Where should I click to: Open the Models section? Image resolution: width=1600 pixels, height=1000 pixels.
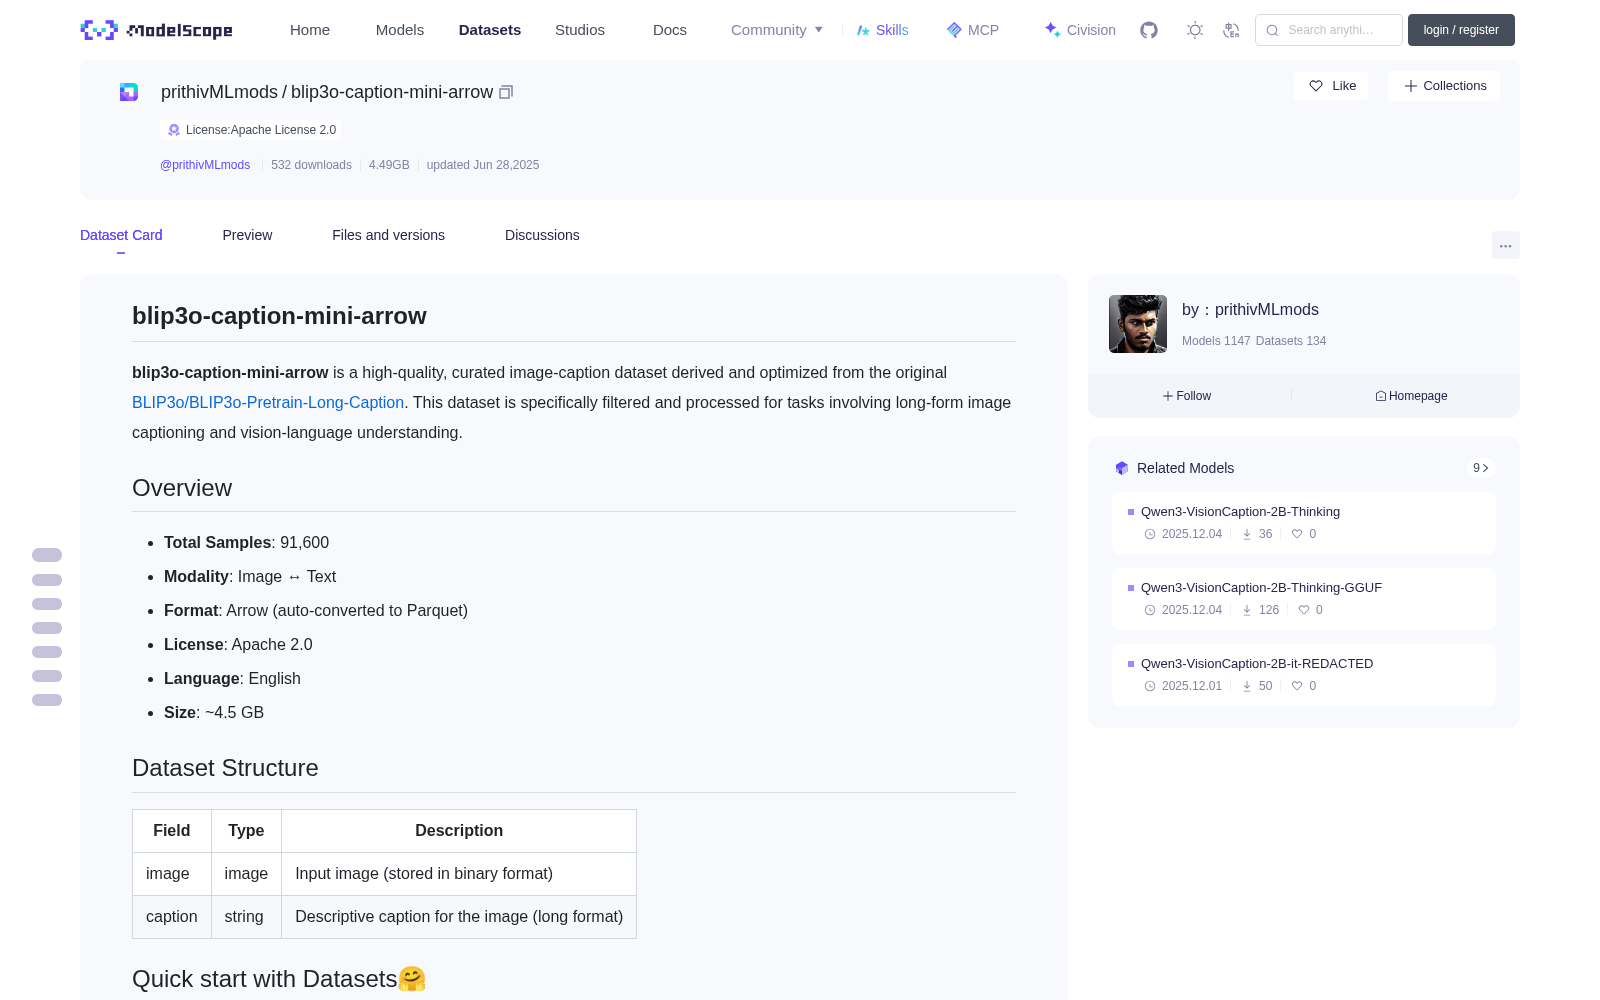click(400, 30)
